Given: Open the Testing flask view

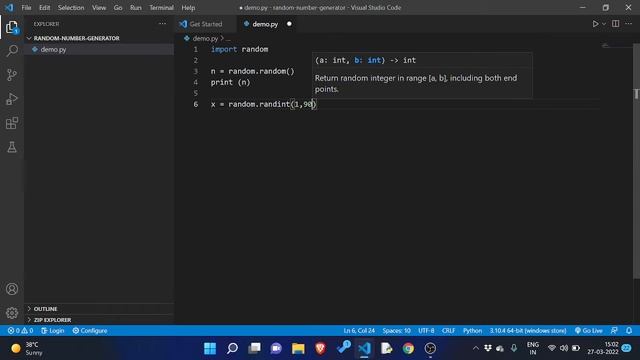Looking at the screenshot, I should click(12, 147).
